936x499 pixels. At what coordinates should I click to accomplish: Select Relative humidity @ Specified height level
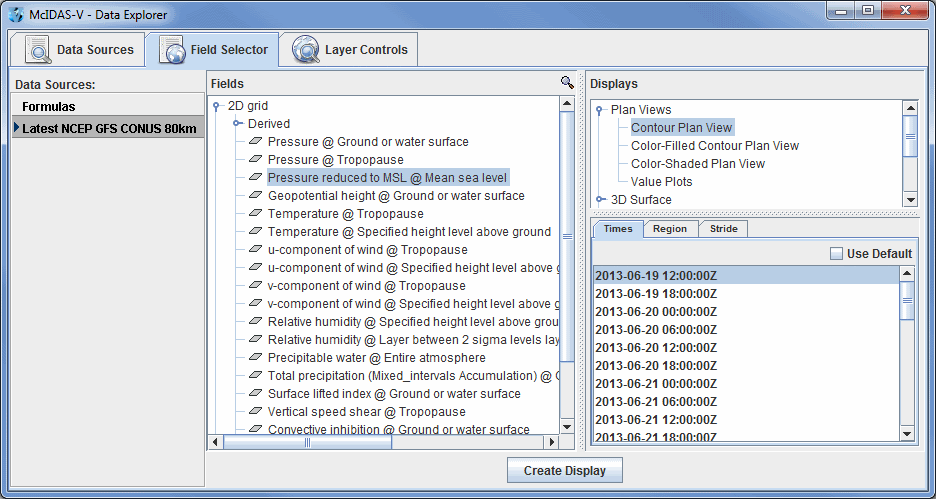413,322
